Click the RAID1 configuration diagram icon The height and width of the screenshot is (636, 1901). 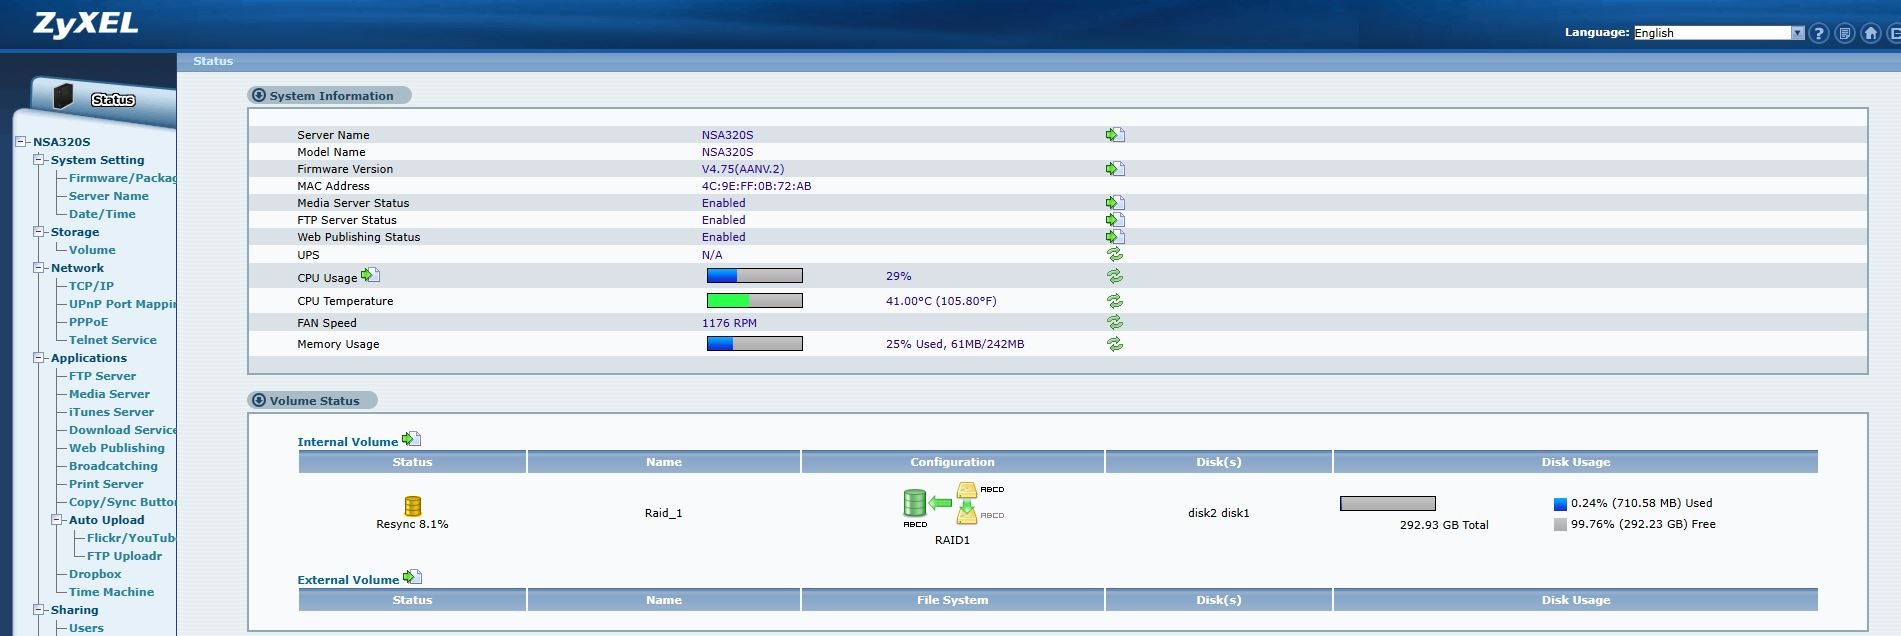[x=953, y=507]
